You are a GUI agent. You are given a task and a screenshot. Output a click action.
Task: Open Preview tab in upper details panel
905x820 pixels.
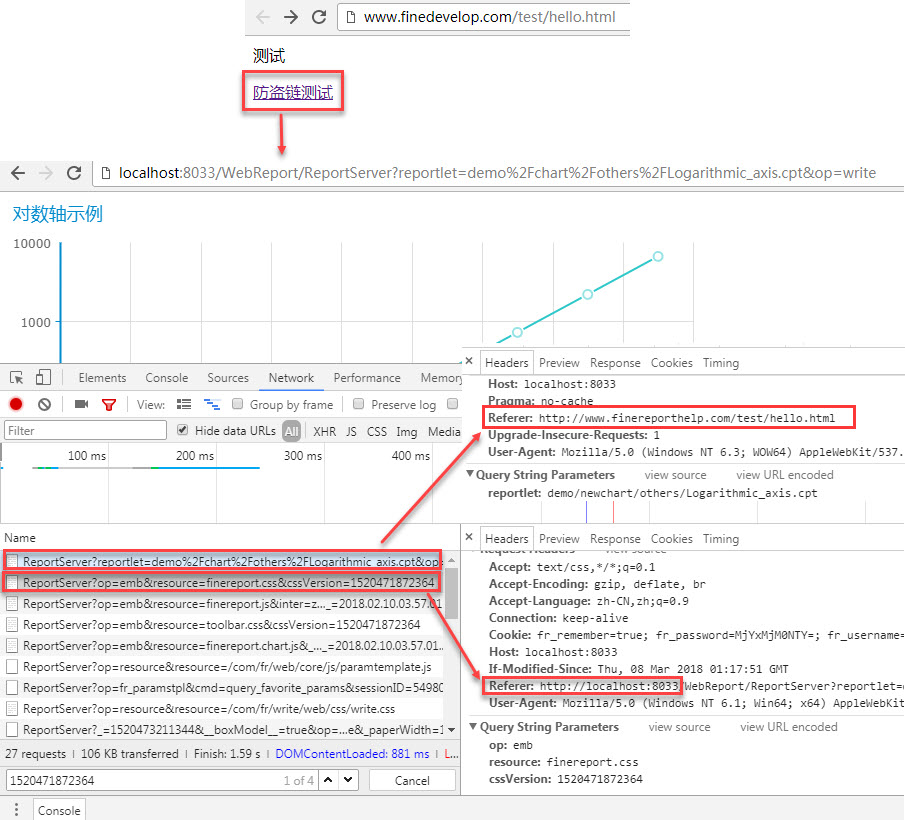coord(559,363)
